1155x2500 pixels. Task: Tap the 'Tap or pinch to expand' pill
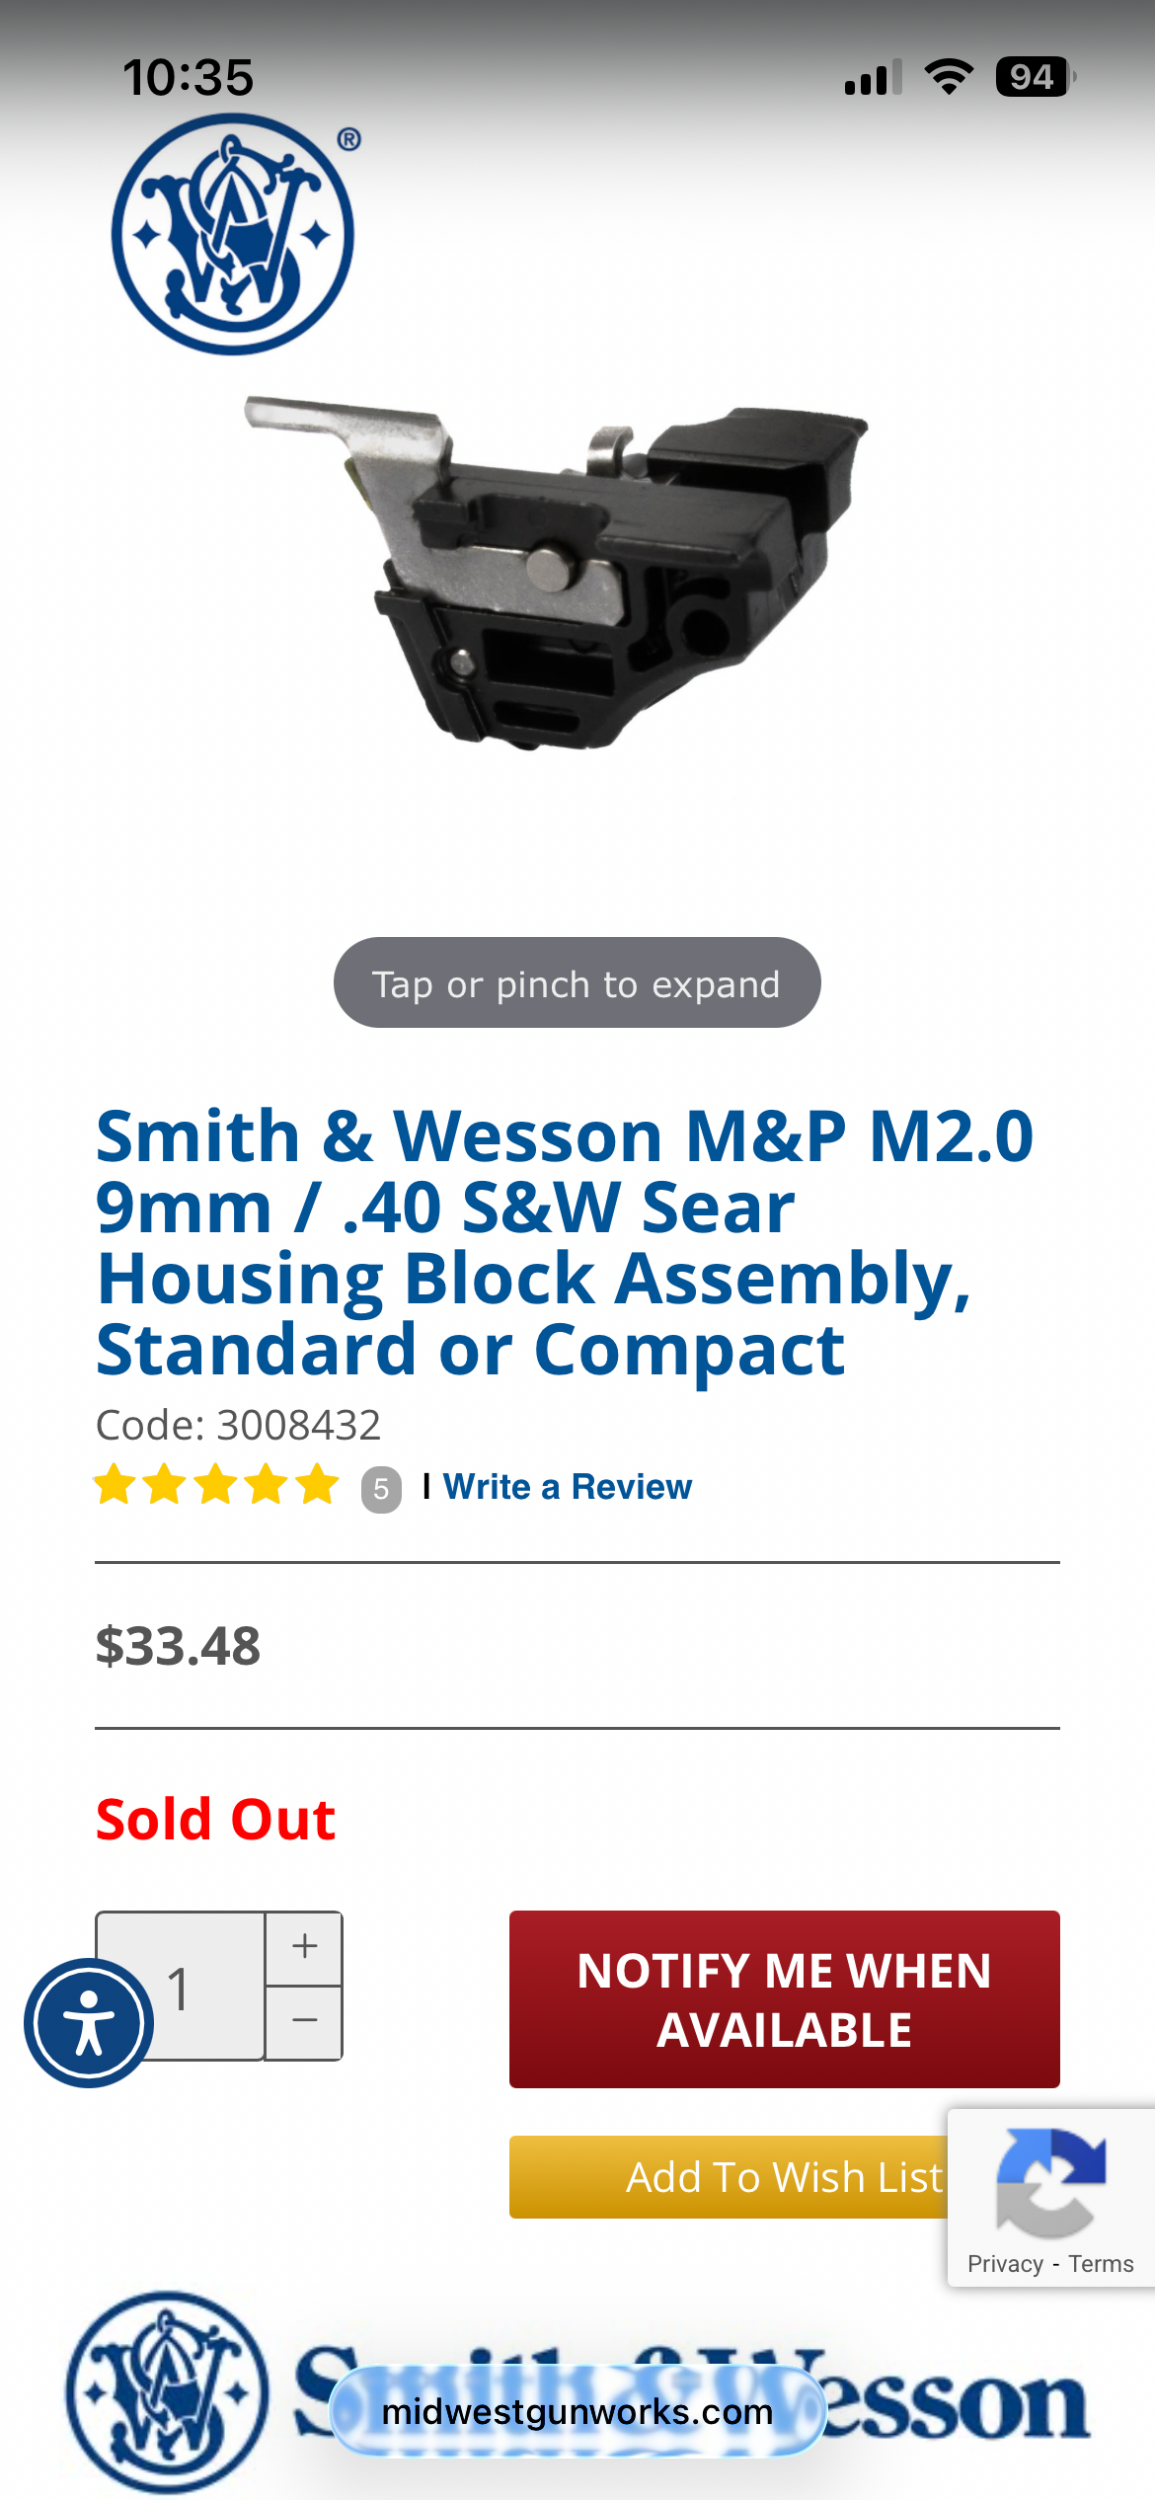click(577, 983)
